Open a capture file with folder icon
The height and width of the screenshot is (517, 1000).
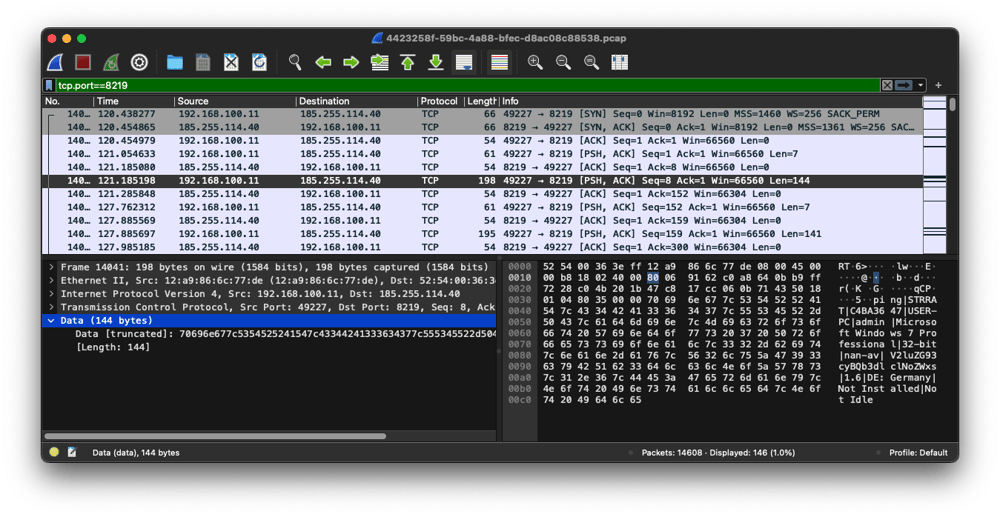coord(175,62)
